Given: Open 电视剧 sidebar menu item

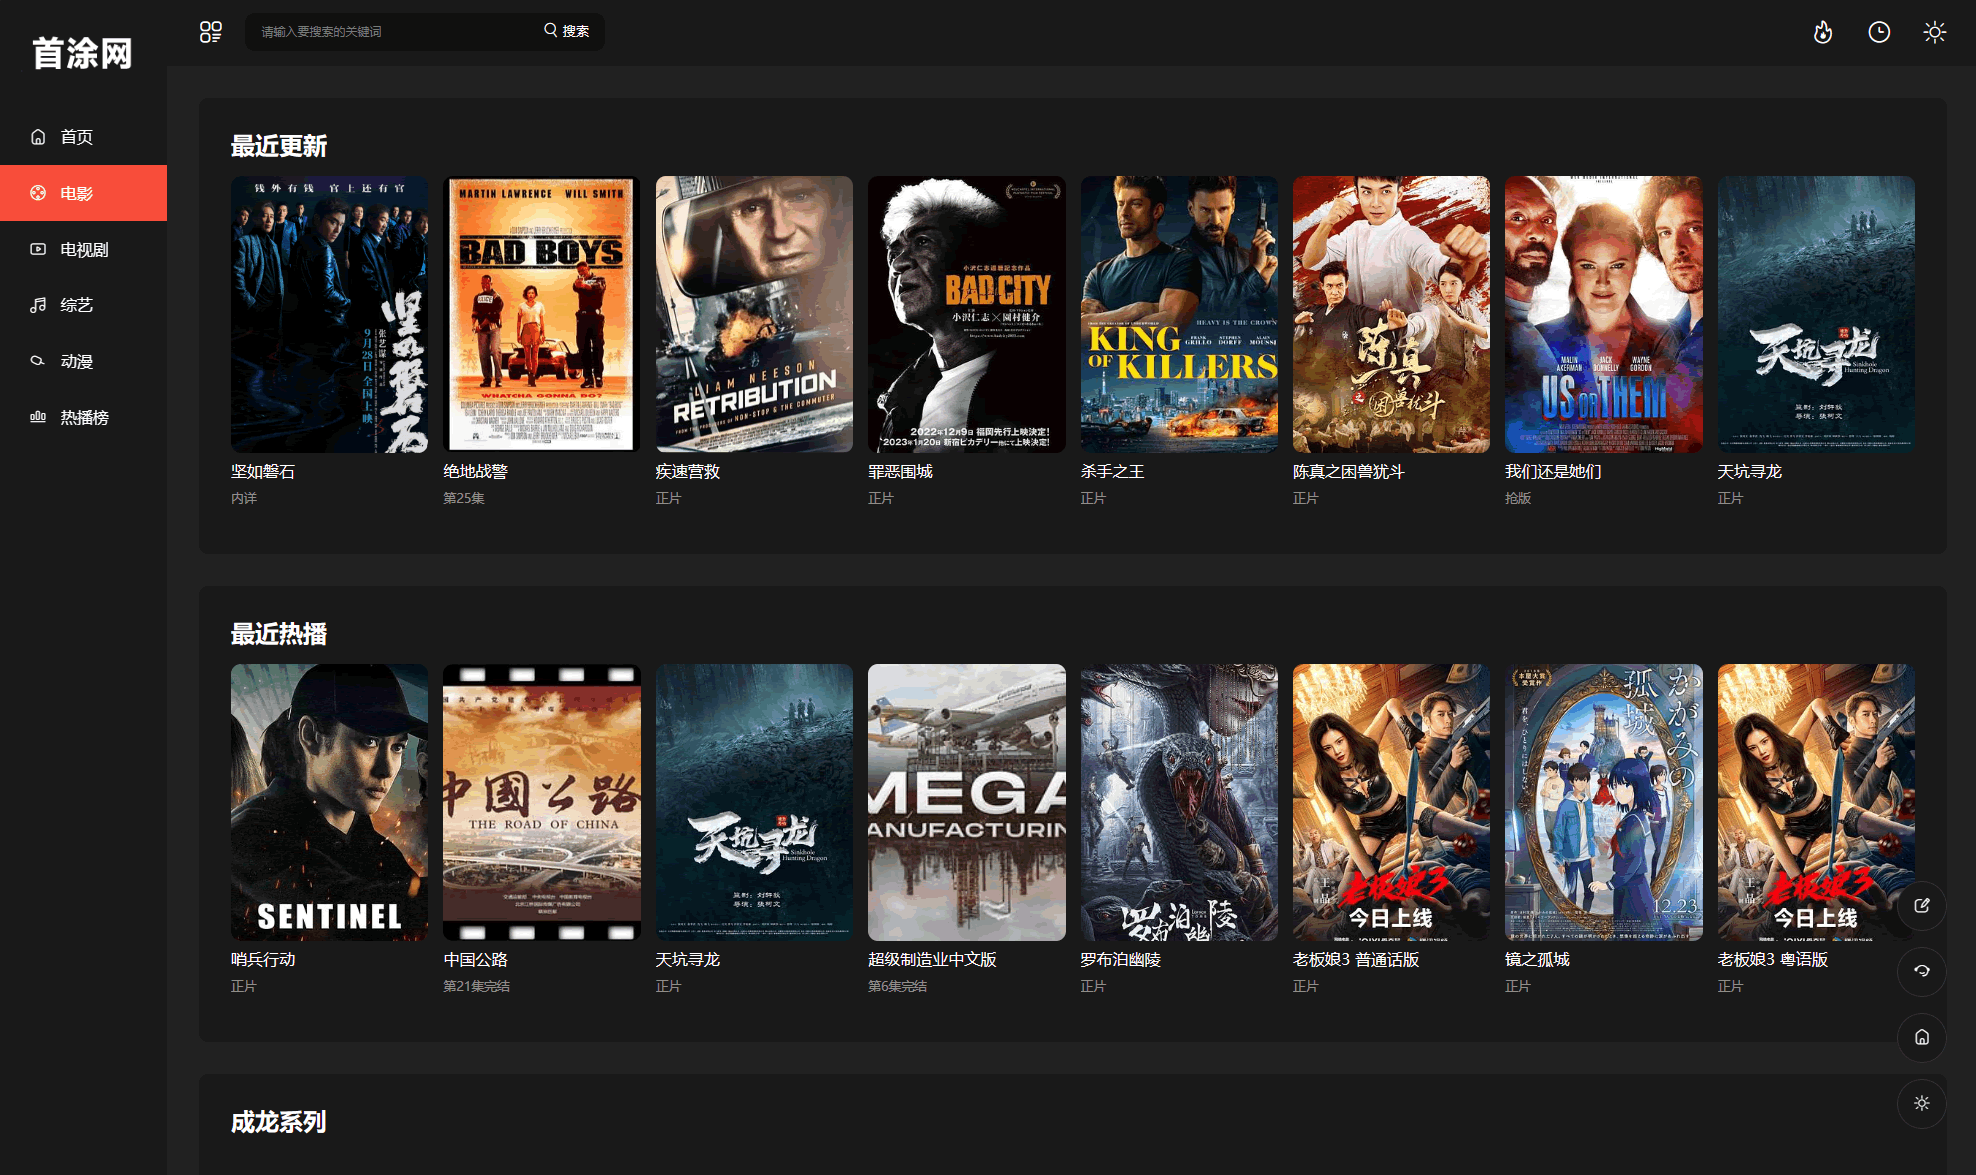Looking at the screenshot, I should (x=84, y=249).
